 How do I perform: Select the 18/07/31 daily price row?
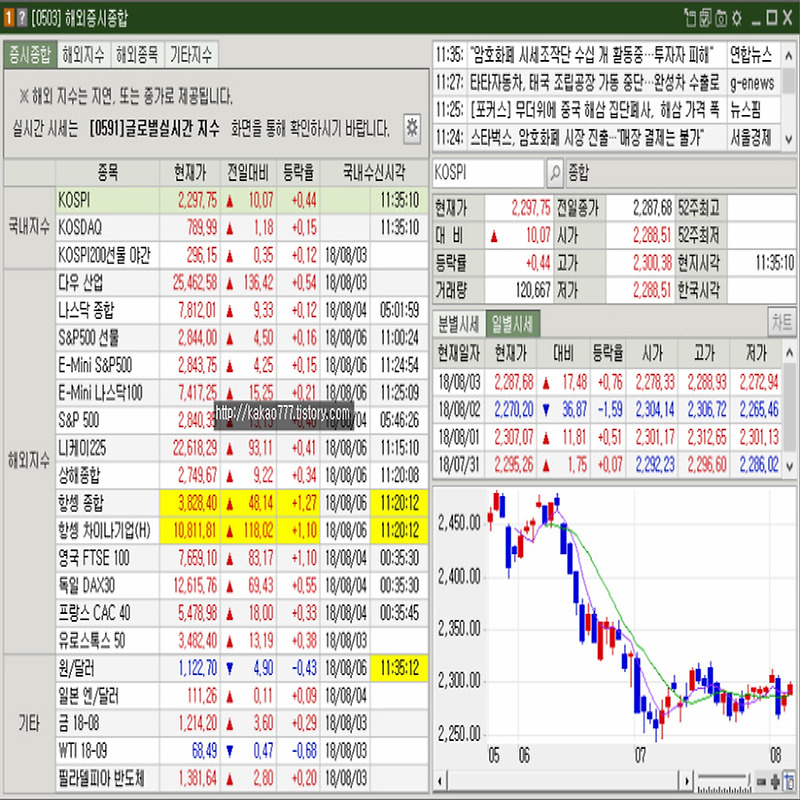coord(607,465)
